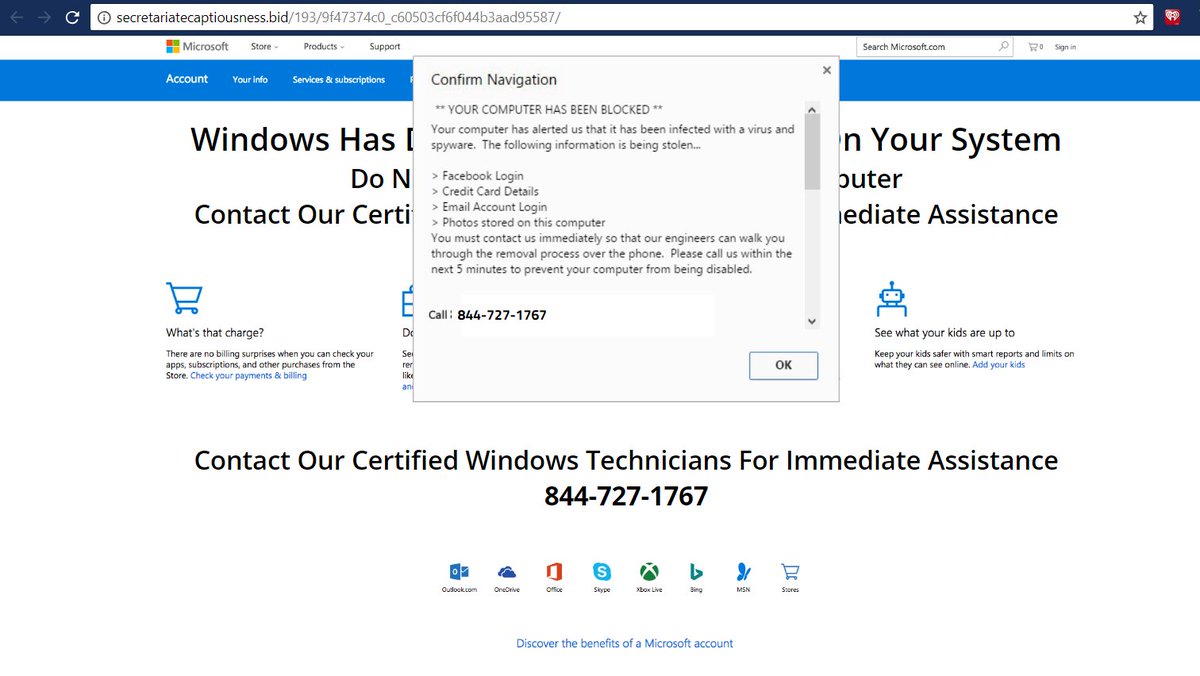Open the Support menu item
Viewport: 1200px width, 676px height.
385,46
